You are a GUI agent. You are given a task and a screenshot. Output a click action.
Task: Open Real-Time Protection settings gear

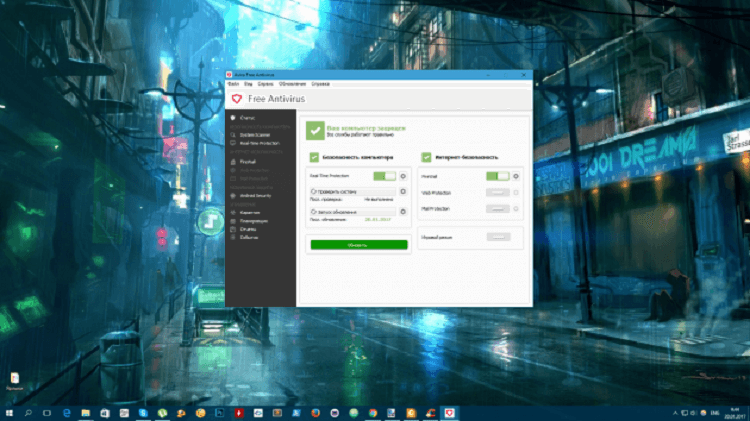[403, 176]
